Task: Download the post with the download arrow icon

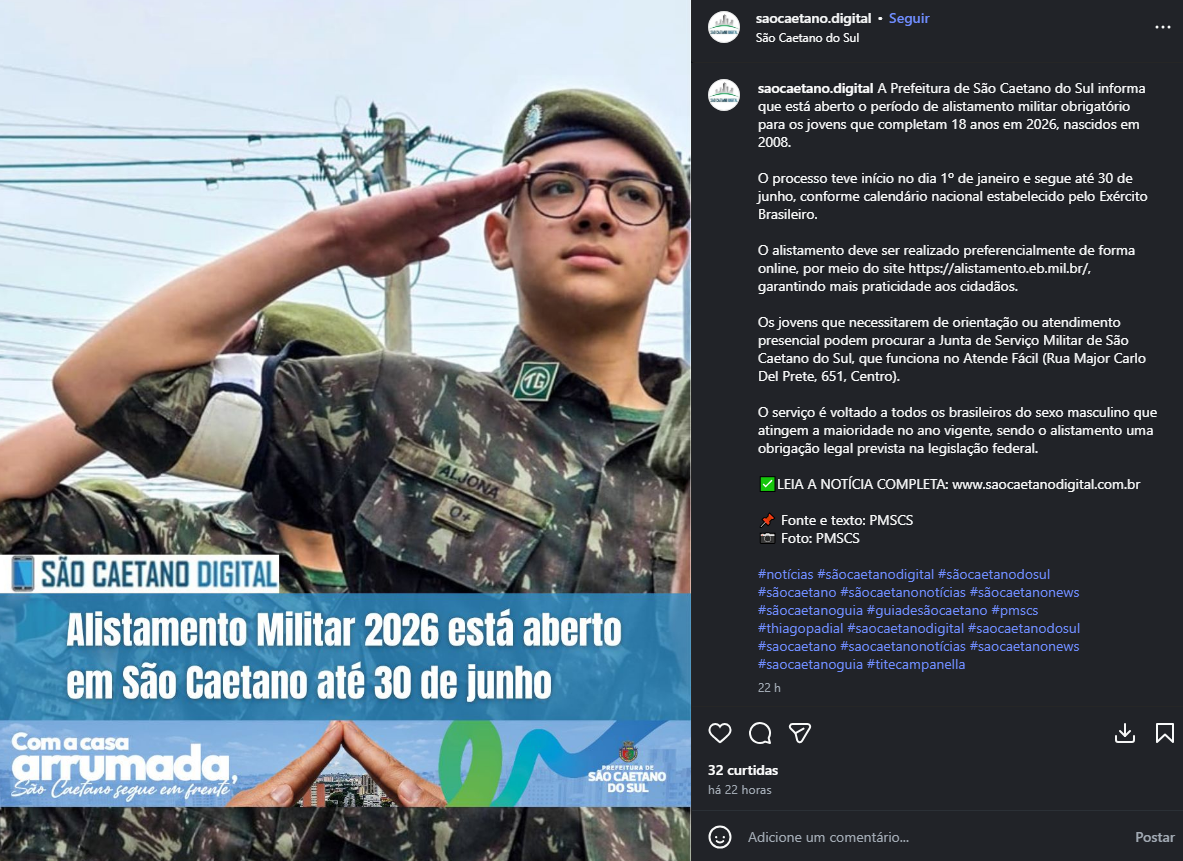Action: [x=1125, y=733]
